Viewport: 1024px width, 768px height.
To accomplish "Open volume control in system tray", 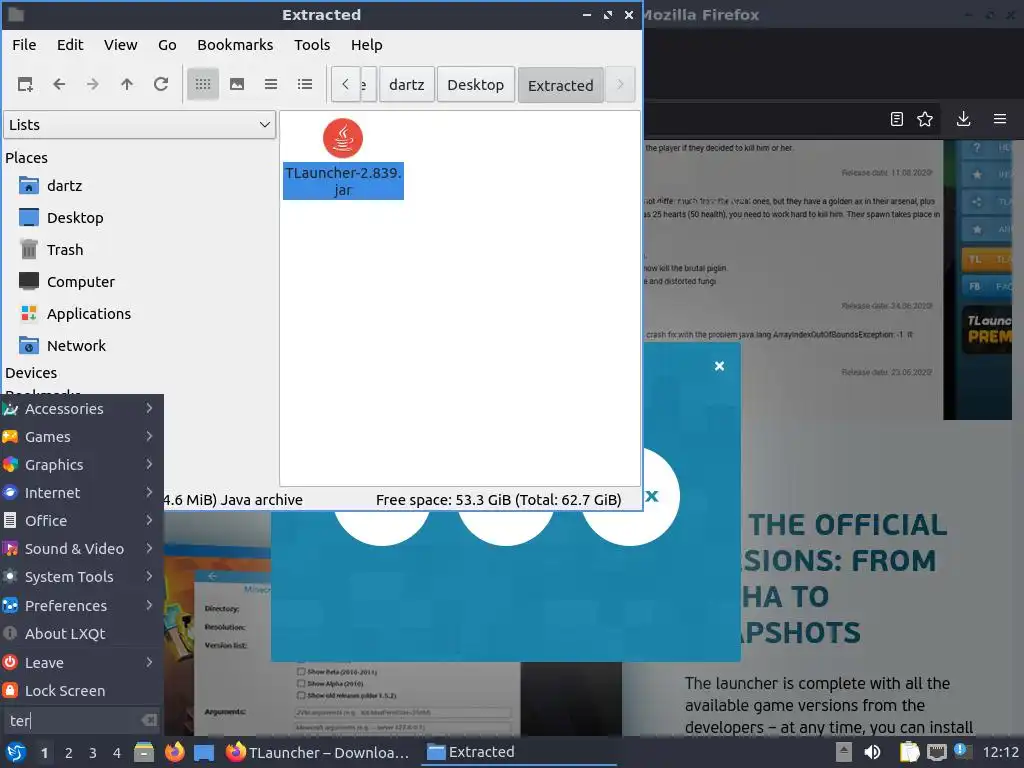I will click(872, 752).
